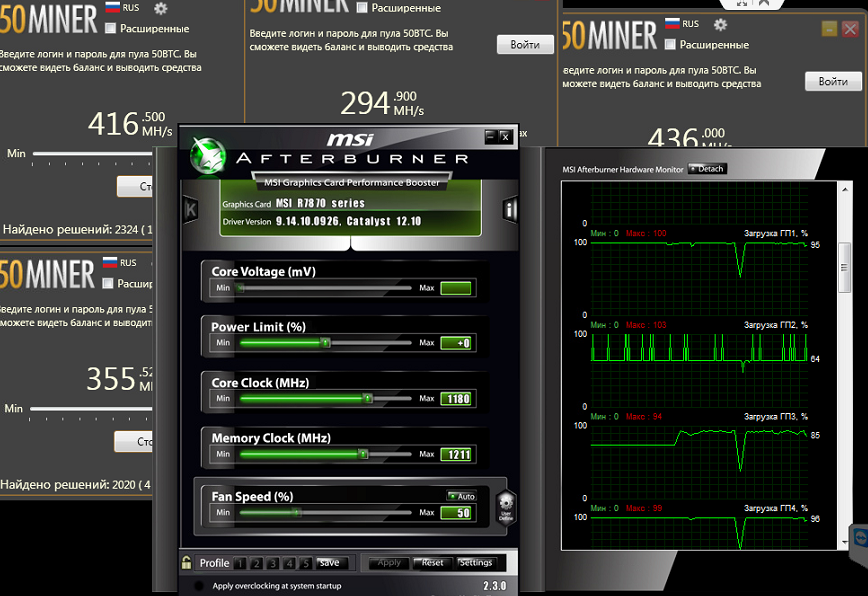Click RUS flag in the right 50Miner
868x596 pixels.
click(x=672, y=23)
